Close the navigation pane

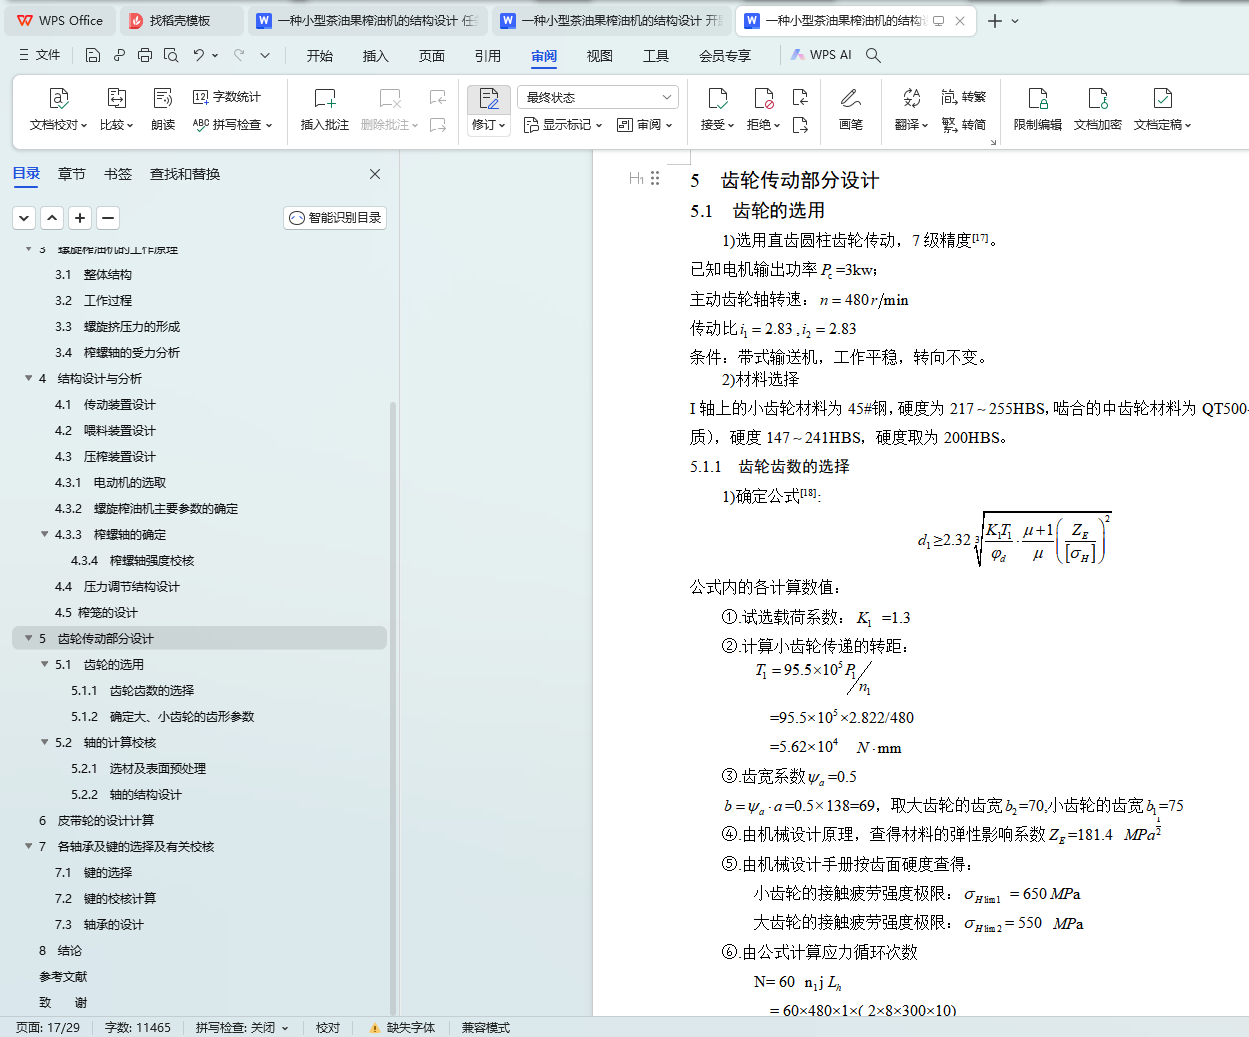pos(375,174)
